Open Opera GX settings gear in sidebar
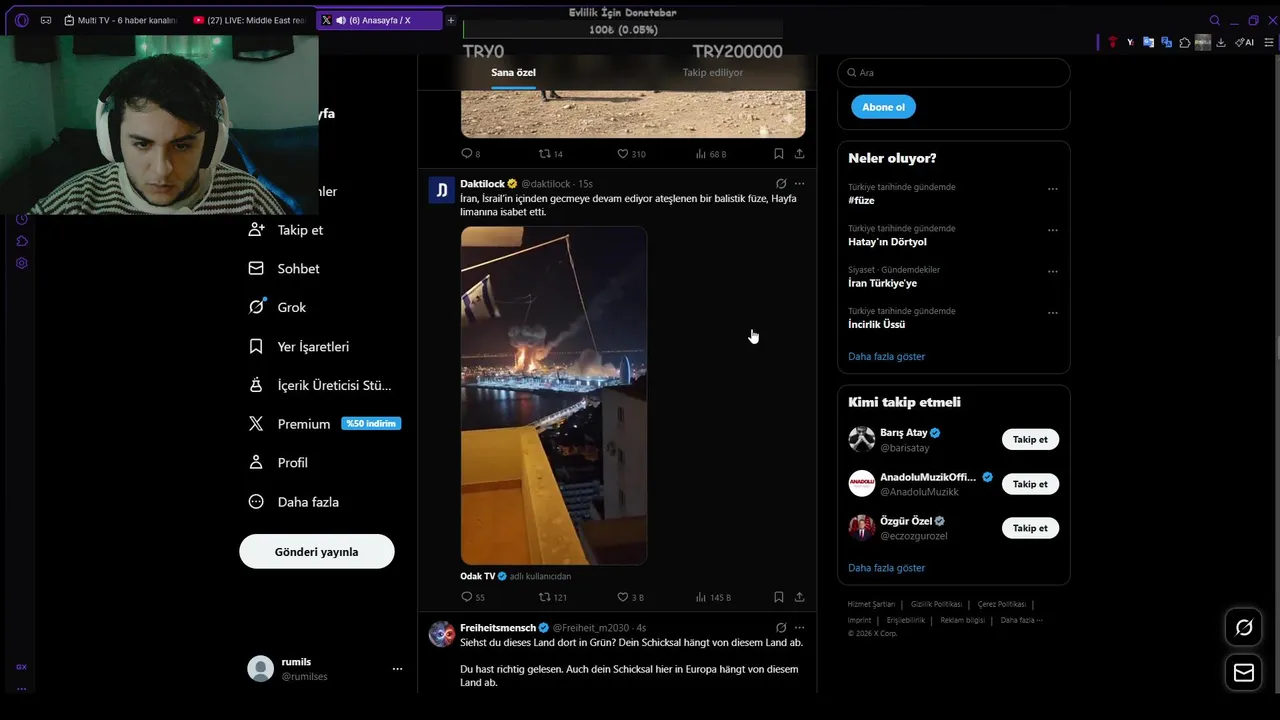Screen dimensions: 1280x720 click(22, 263)
